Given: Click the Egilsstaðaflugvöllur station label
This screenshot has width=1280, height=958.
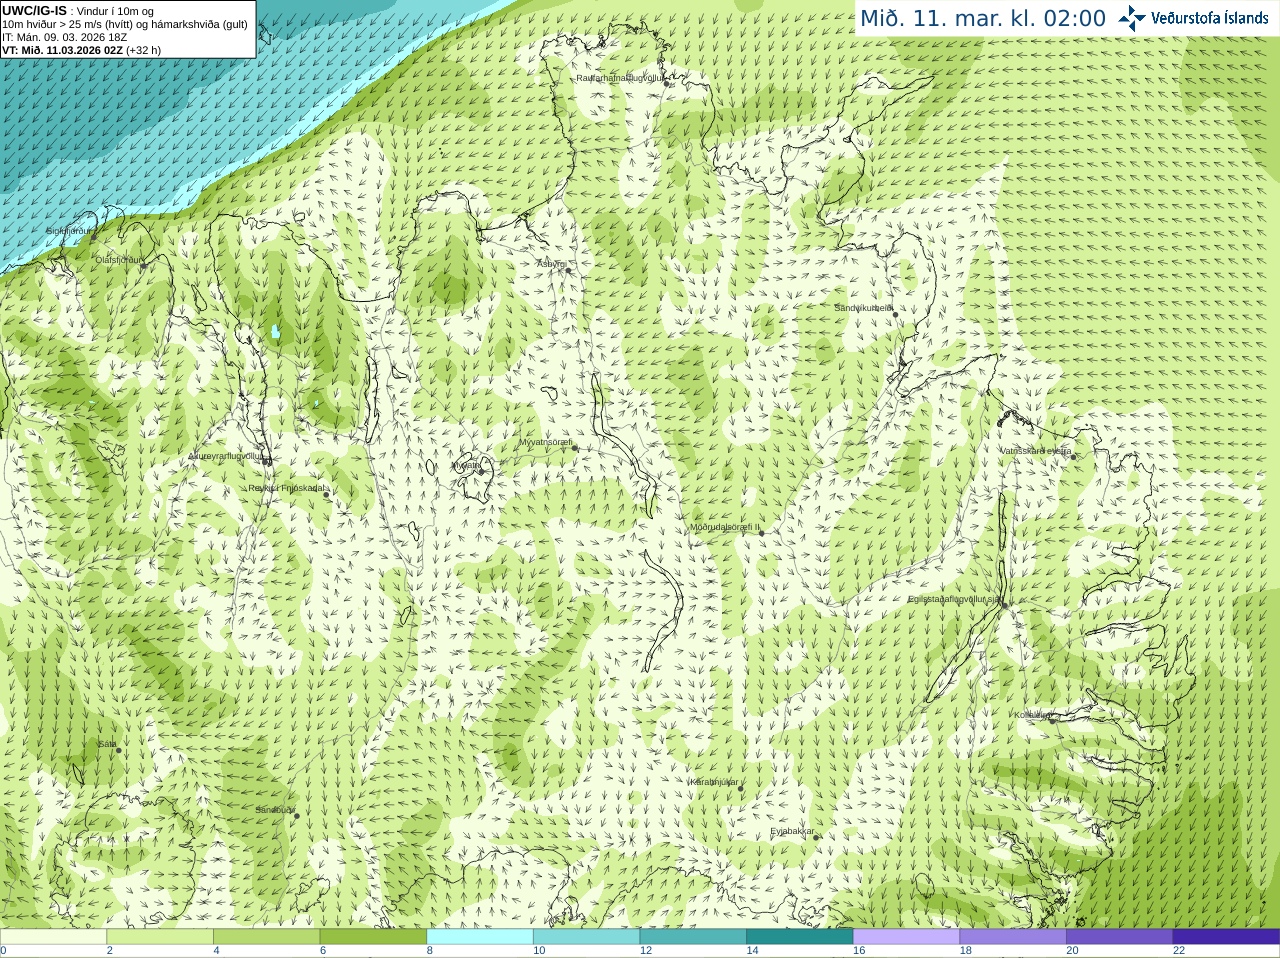Looking at the screenshot, I should 955,599.
